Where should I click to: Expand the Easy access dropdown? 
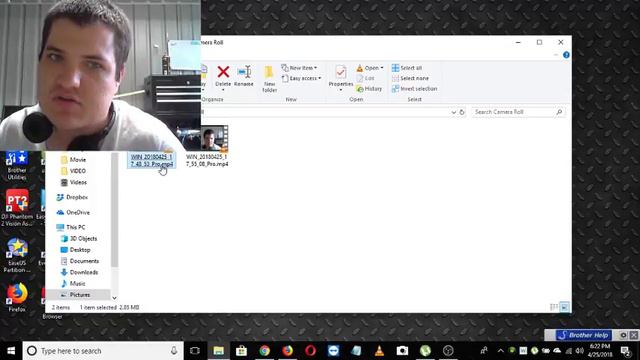tap(301, 78)
